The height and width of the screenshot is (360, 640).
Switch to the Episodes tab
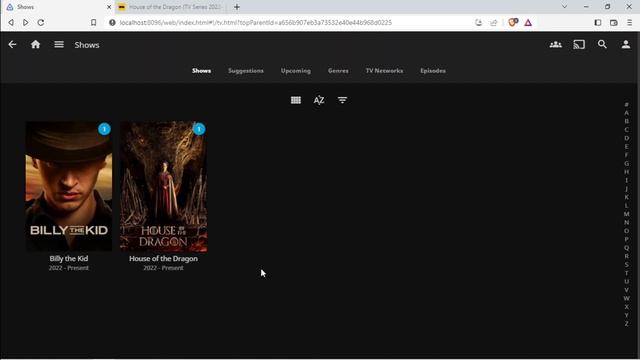pyautogui.click(x=433, y=71)
